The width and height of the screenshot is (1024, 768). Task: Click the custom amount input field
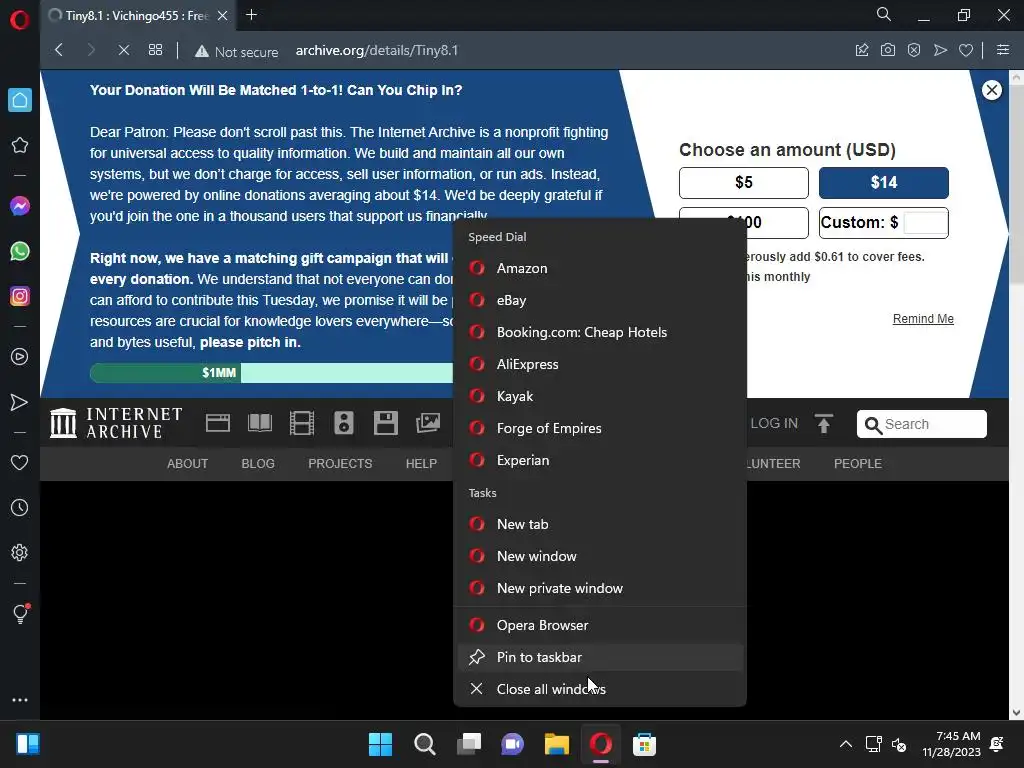tap(925, 223)
